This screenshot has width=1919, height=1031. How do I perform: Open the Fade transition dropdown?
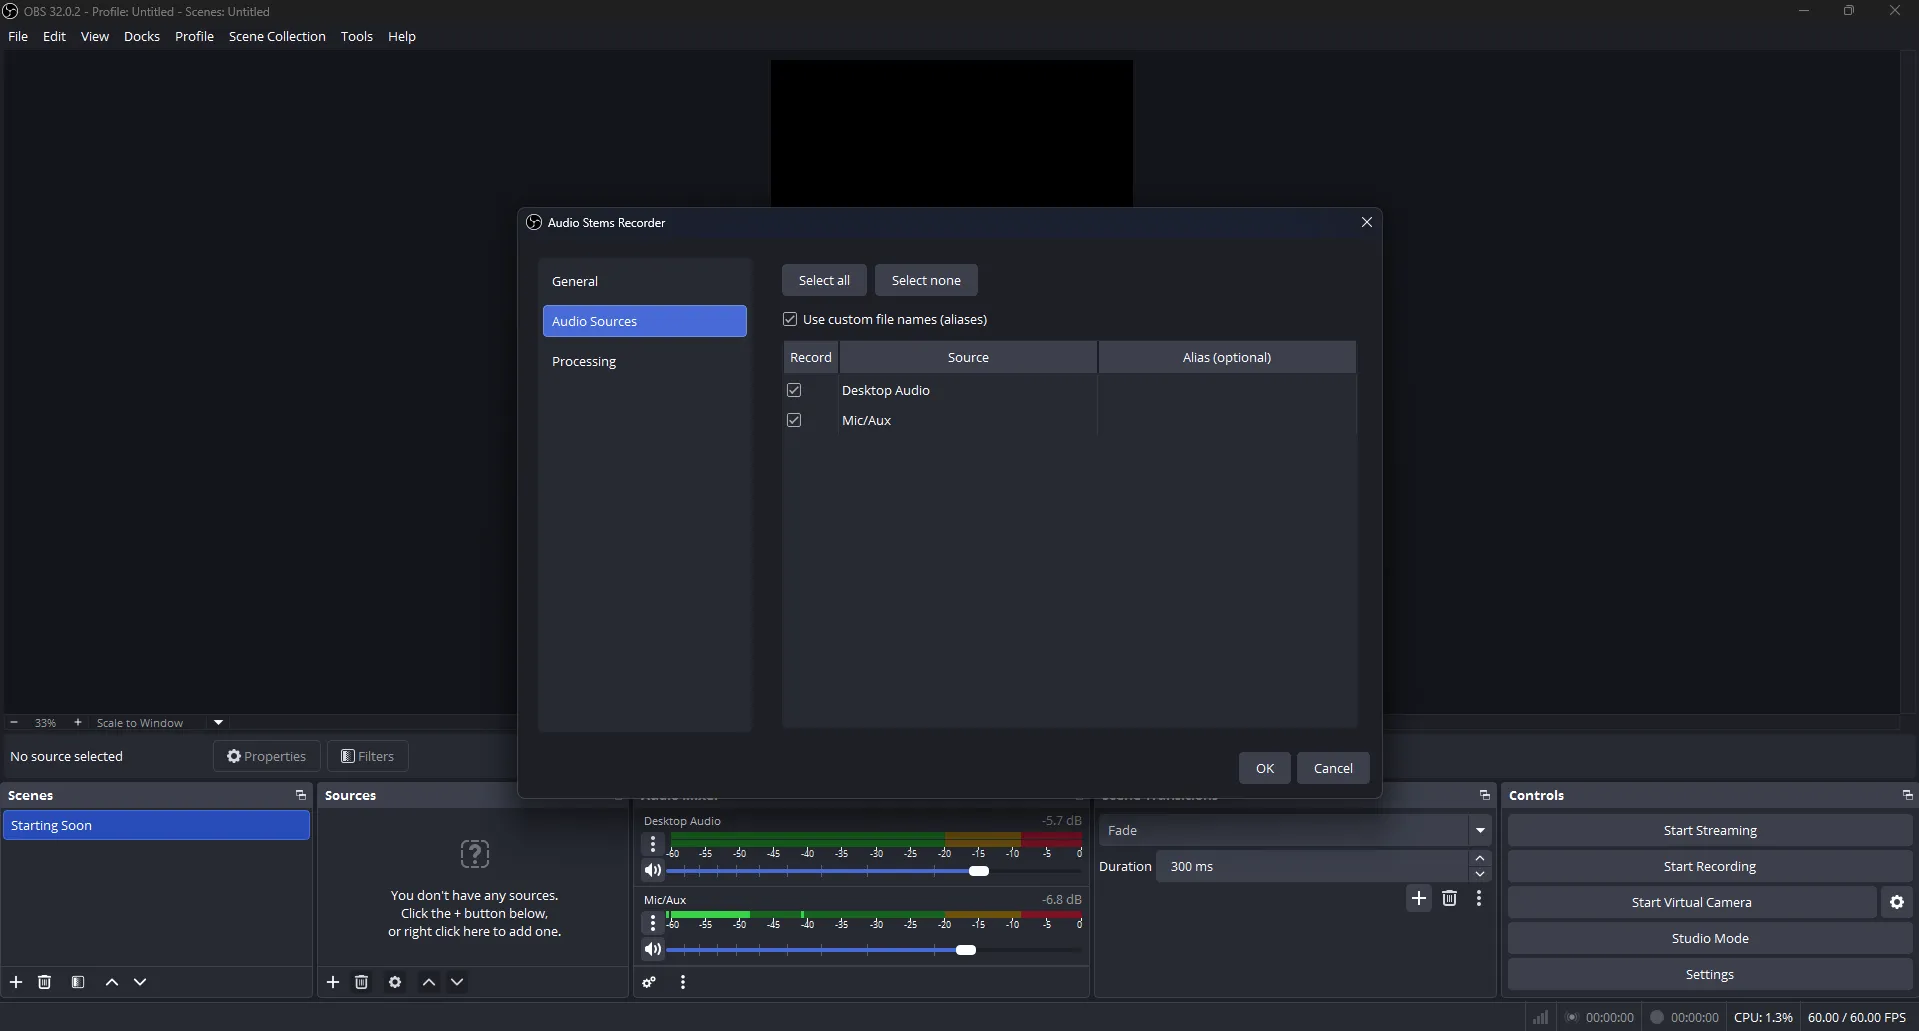tap(1481, 830)
